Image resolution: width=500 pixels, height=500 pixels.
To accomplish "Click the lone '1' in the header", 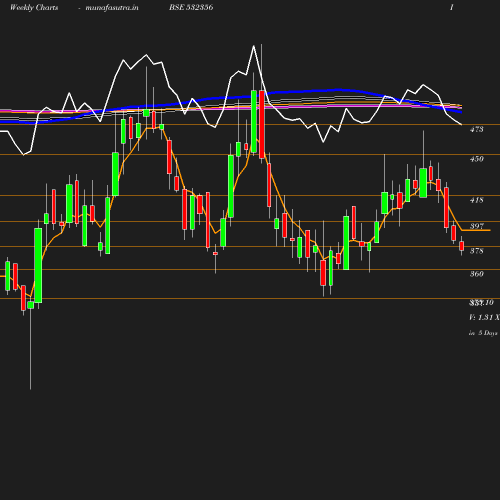I will (x=452, y=7).
